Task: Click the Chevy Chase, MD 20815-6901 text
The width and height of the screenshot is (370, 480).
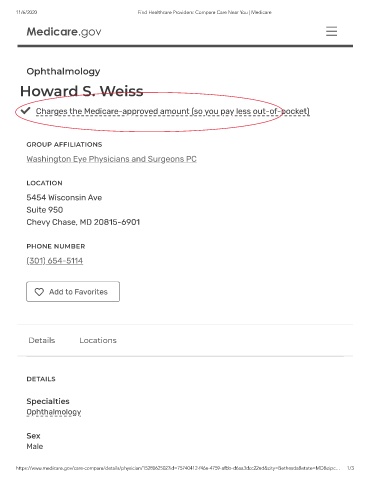Action: click(x=83, y=222)
